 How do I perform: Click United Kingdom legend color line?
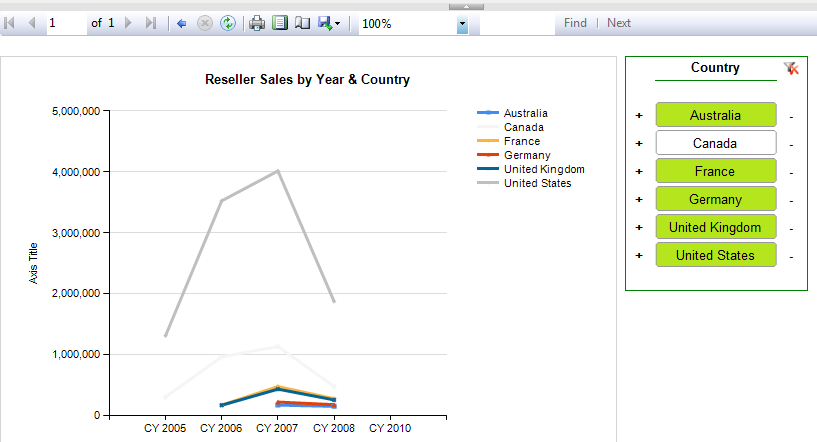point(488,169)
